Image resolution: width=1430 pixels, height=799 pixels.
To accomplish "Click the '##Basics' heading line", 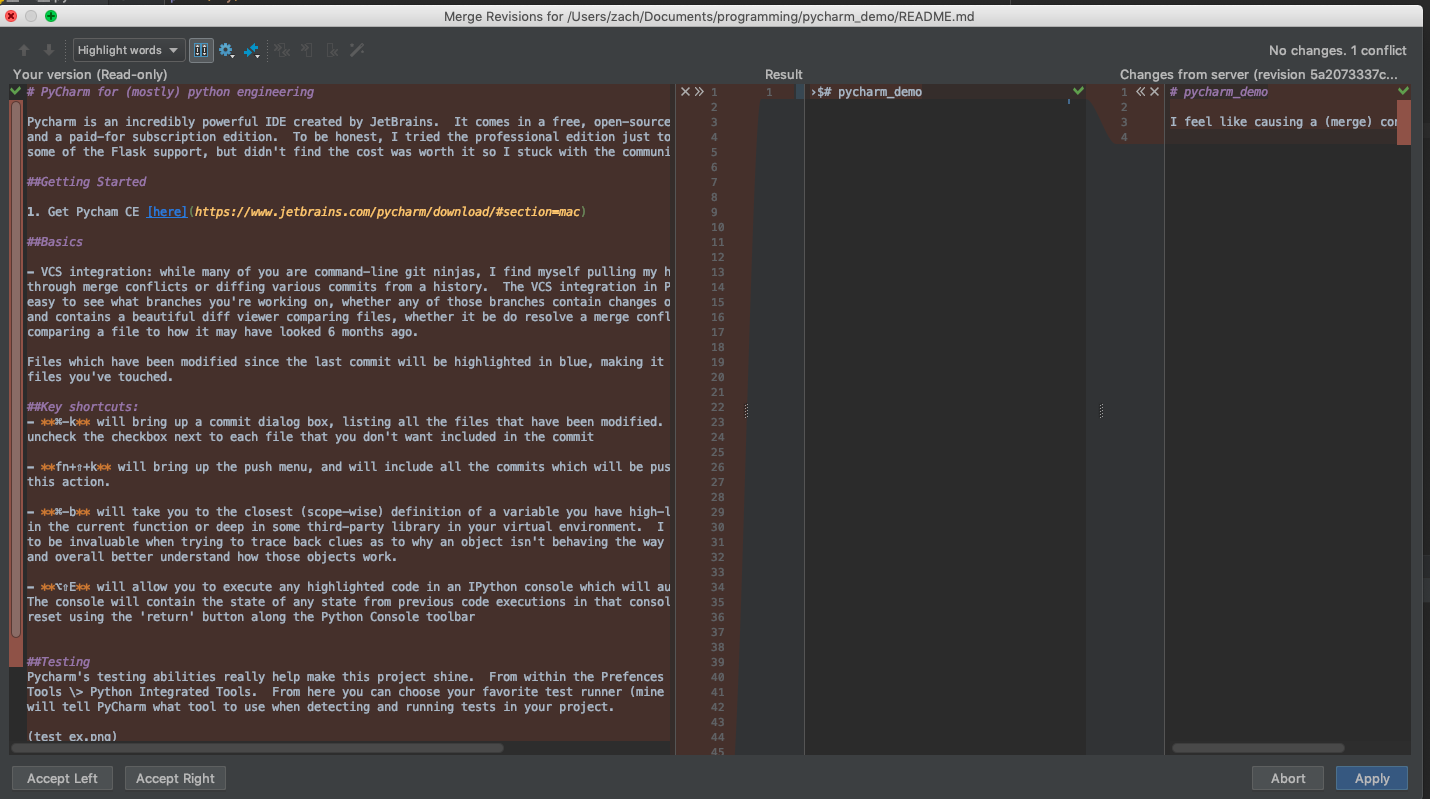I will click(x=55, y=242).
